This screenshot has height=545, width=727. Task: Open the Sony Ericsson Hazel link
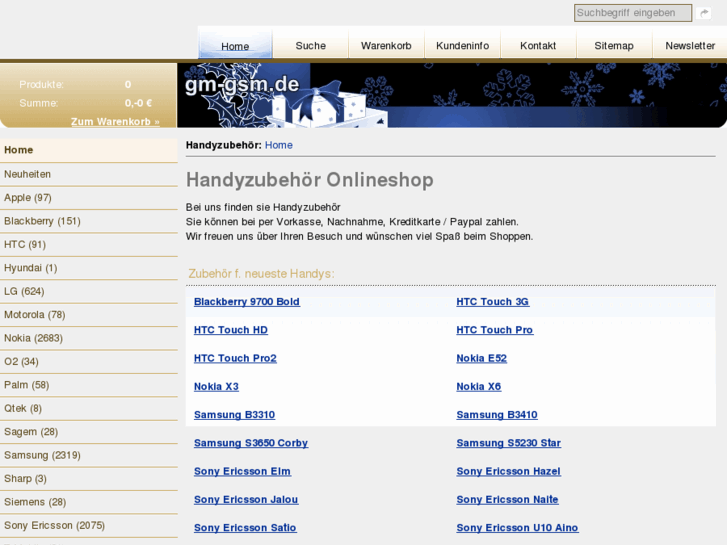click(x=508, y=472)
